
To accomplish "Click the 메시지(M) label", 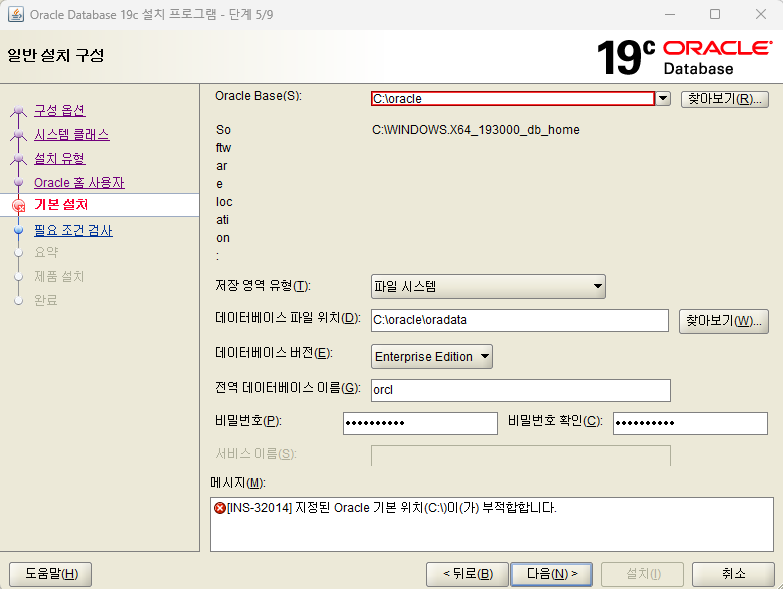I will tap(238, 483).
